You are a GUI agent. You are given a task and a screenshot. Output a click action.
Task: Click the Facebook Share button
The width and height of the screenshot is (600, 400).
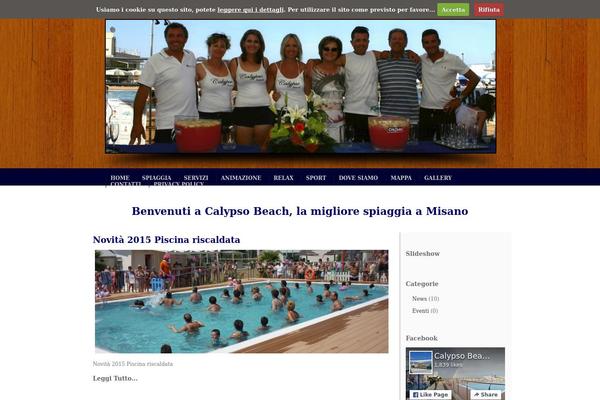[x=486, y=395]
